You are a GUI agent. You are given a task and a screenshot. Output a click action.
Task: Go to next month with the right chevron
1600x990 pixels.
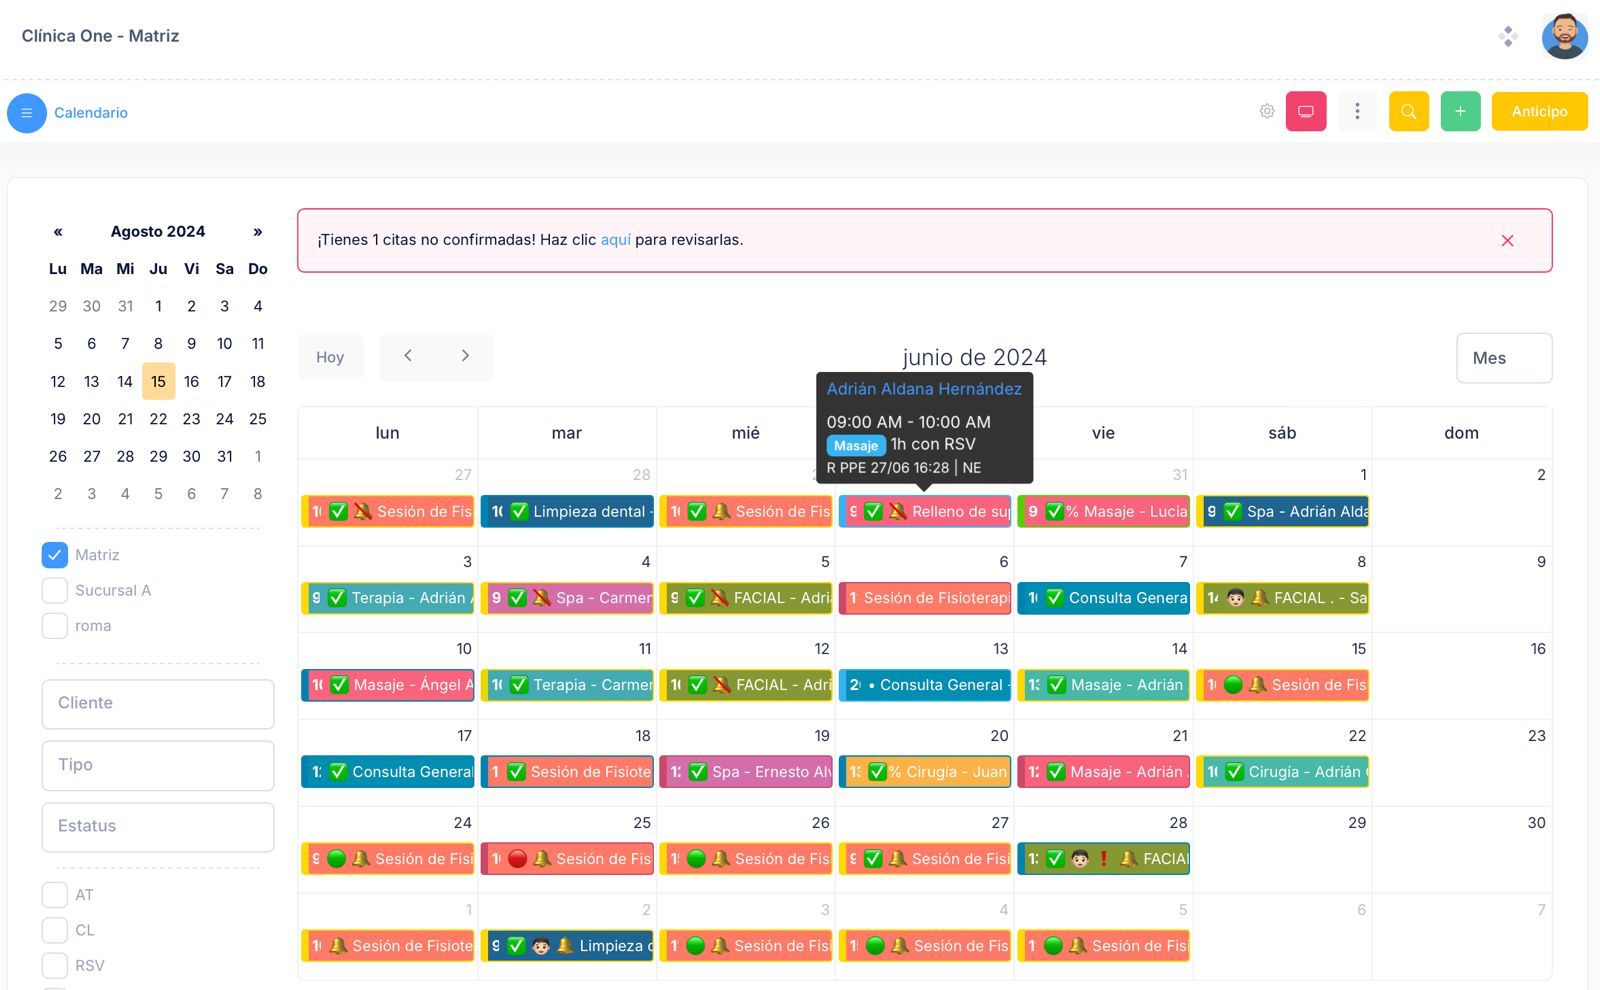[x=464, y=356]
